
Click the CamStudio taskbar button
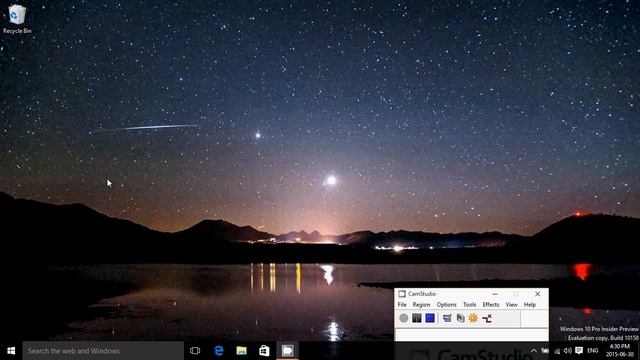[x=287, y=351]
